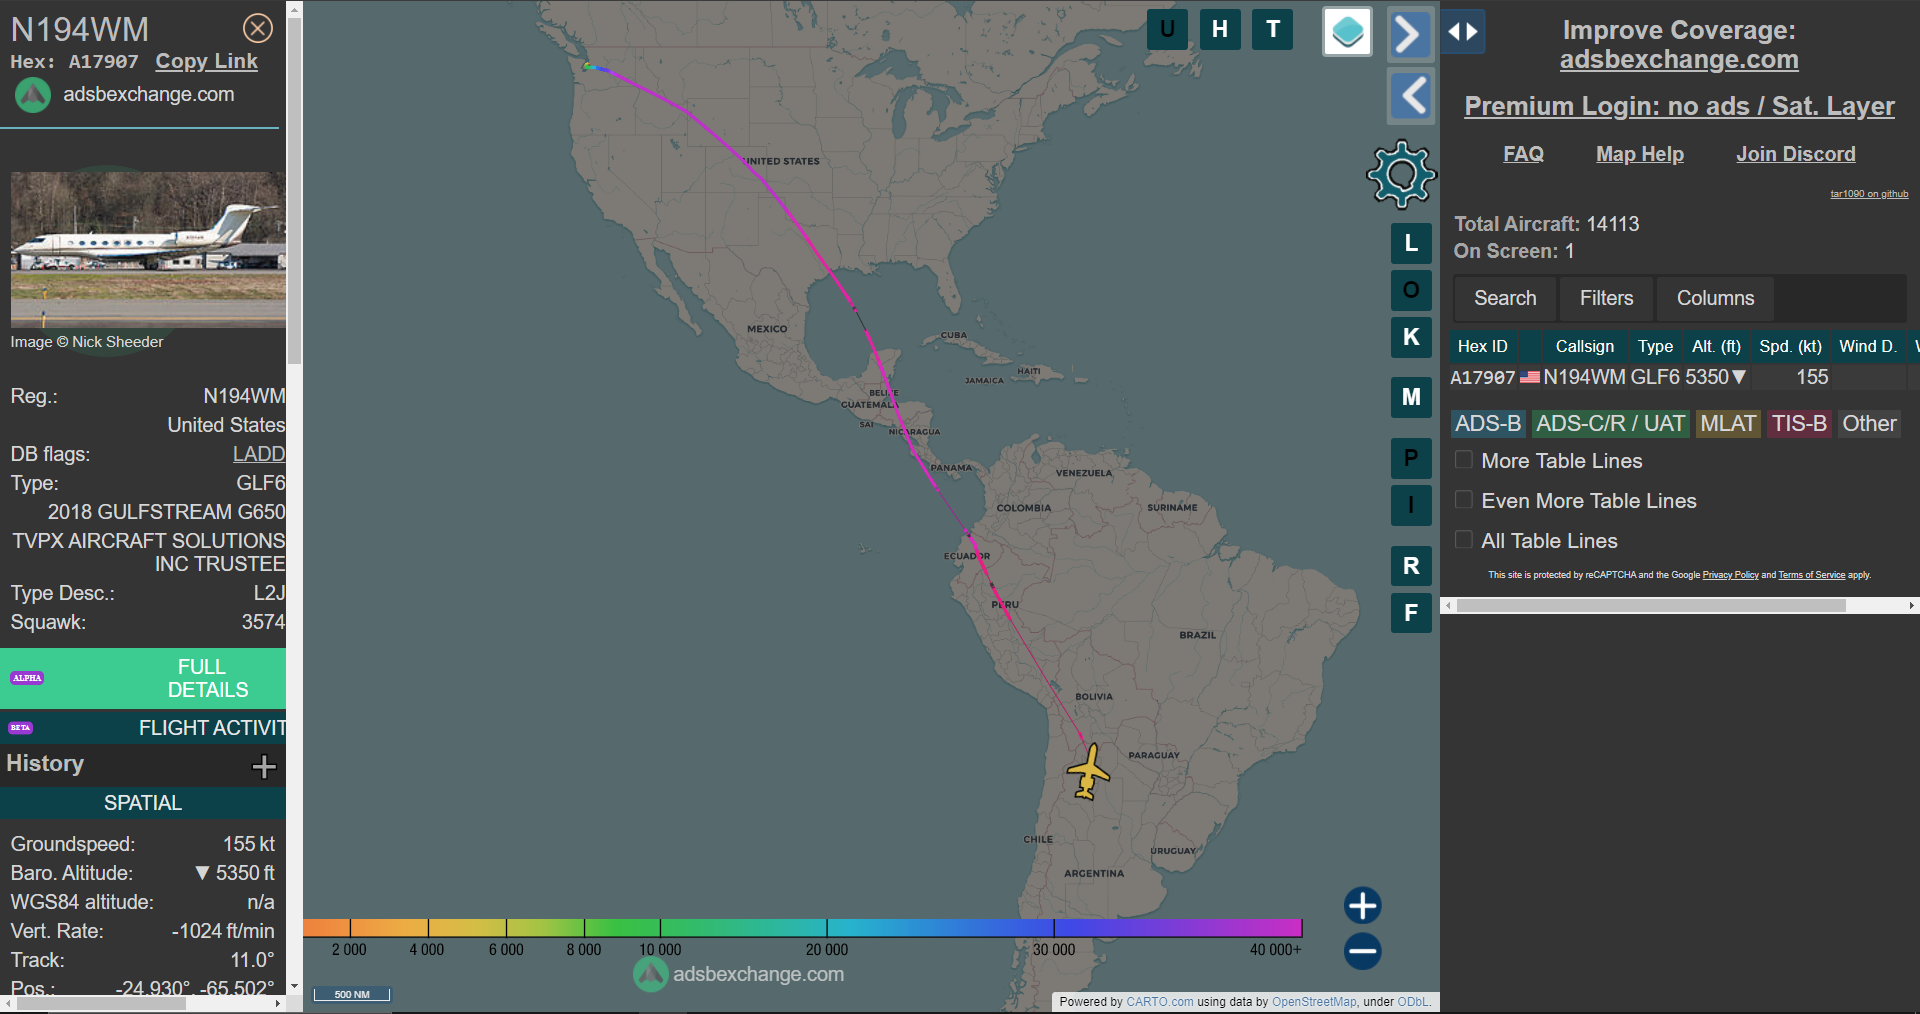Click the right chevron arrow button
The height and width of the screenshot is (1014, 1920).
pyautogui.click(x=1410, y=35)
